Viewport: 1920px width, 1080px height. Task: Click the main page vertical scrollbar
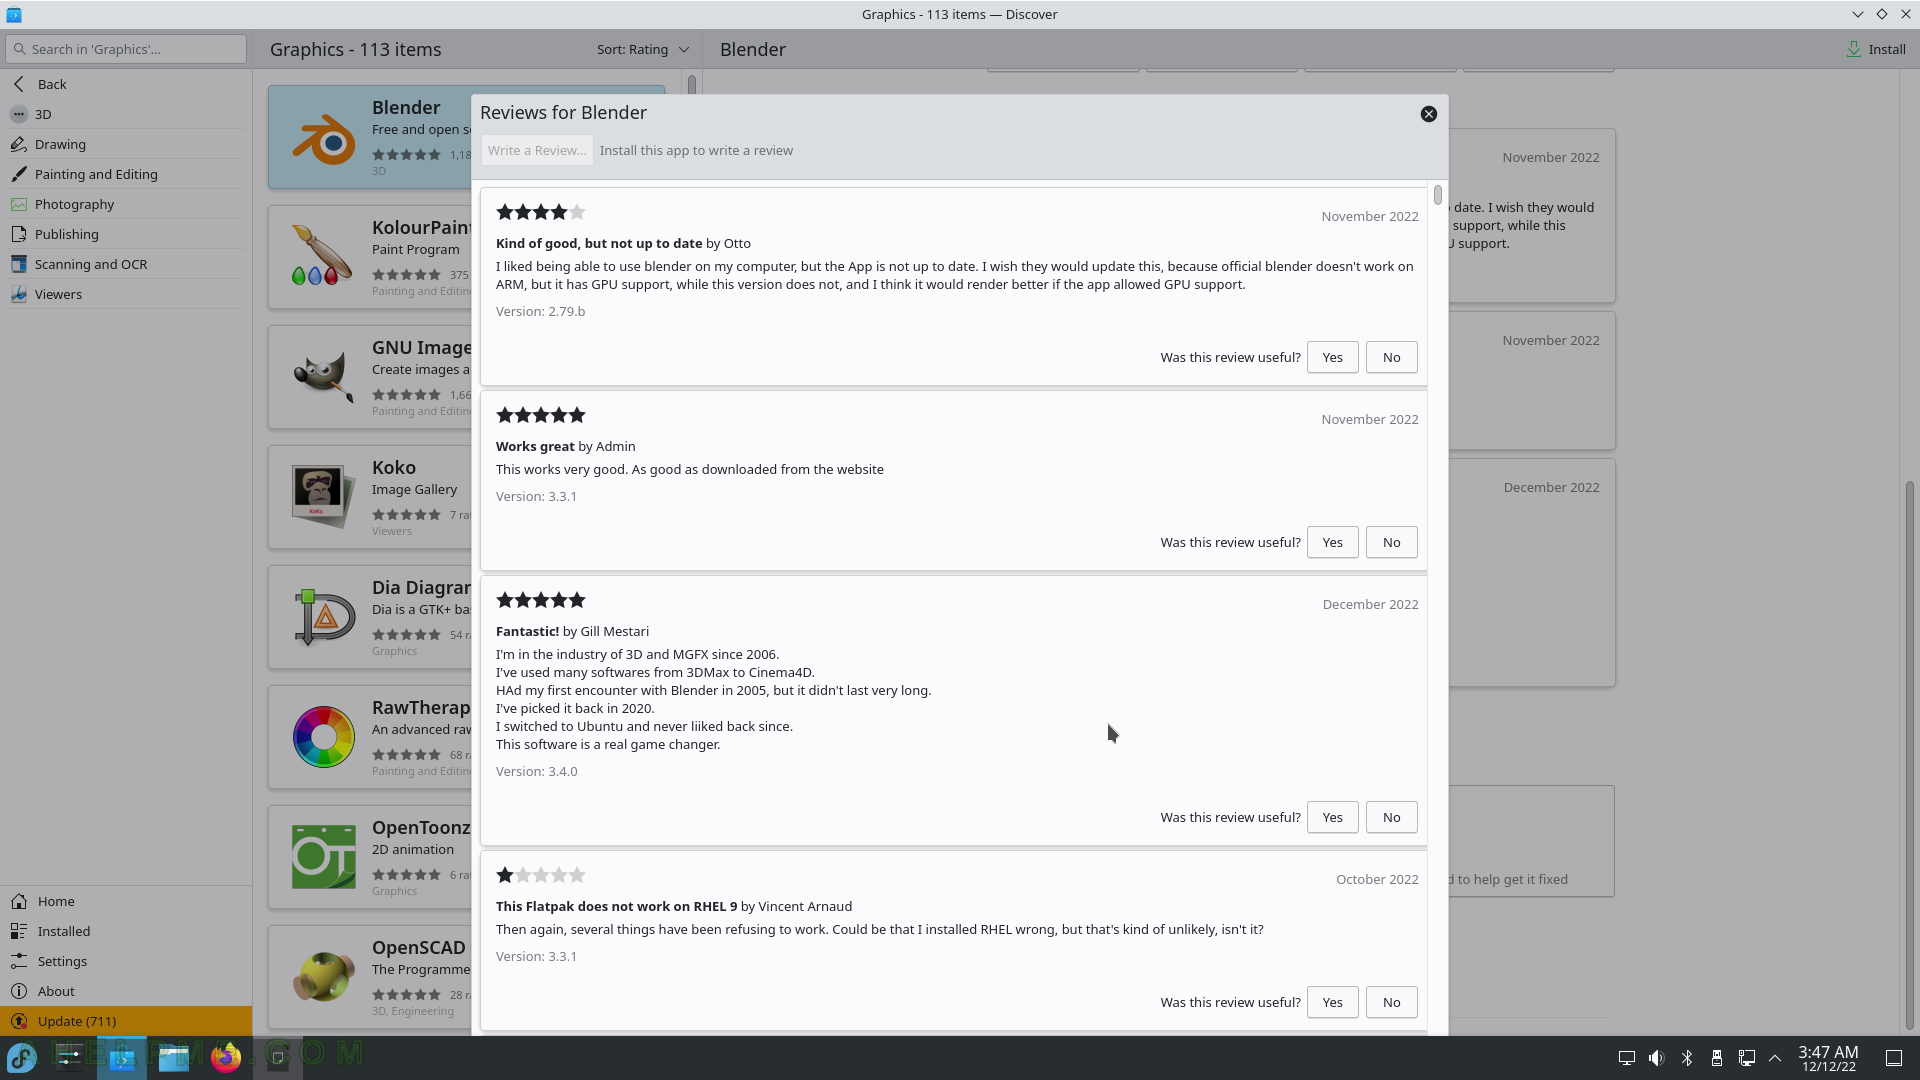(x=1909, y=755)
